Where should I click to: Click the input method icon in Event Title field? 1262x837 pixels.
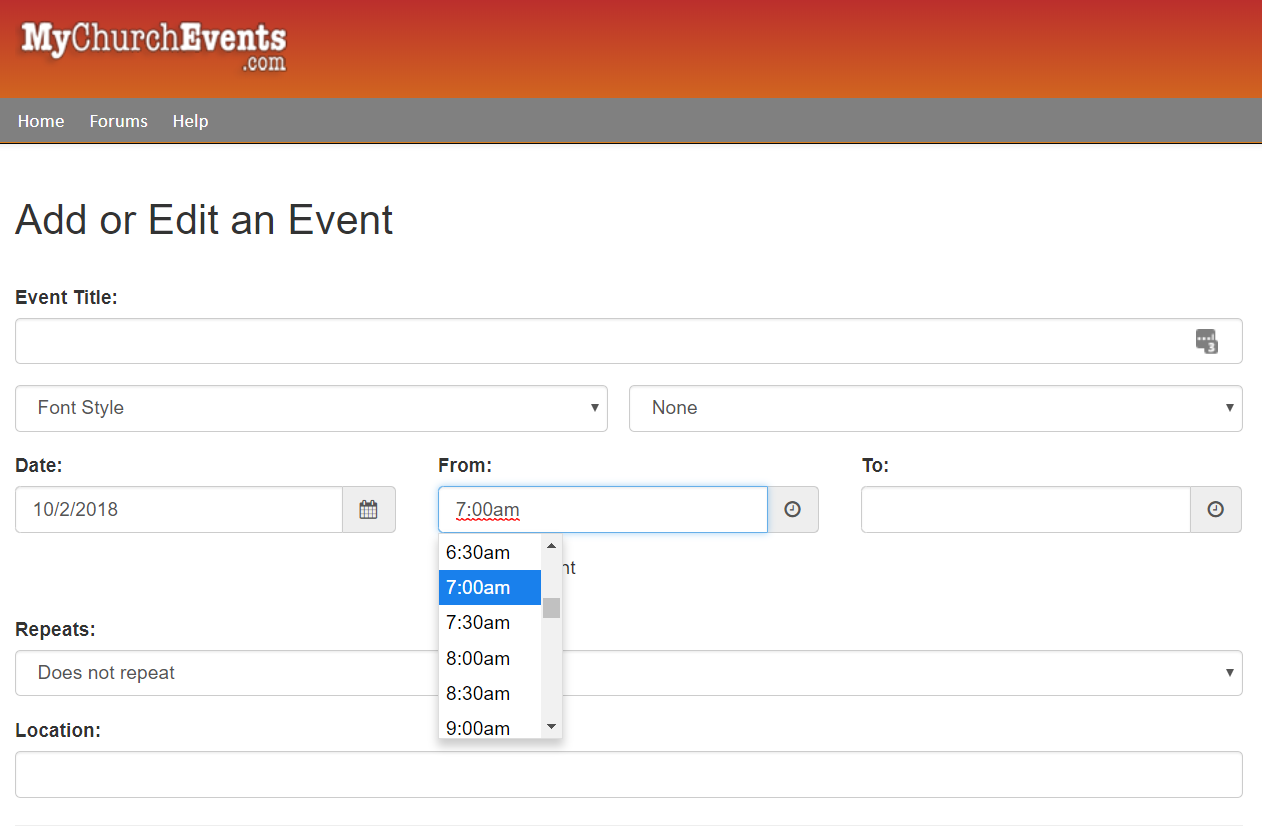click(x=1207, y=341)
